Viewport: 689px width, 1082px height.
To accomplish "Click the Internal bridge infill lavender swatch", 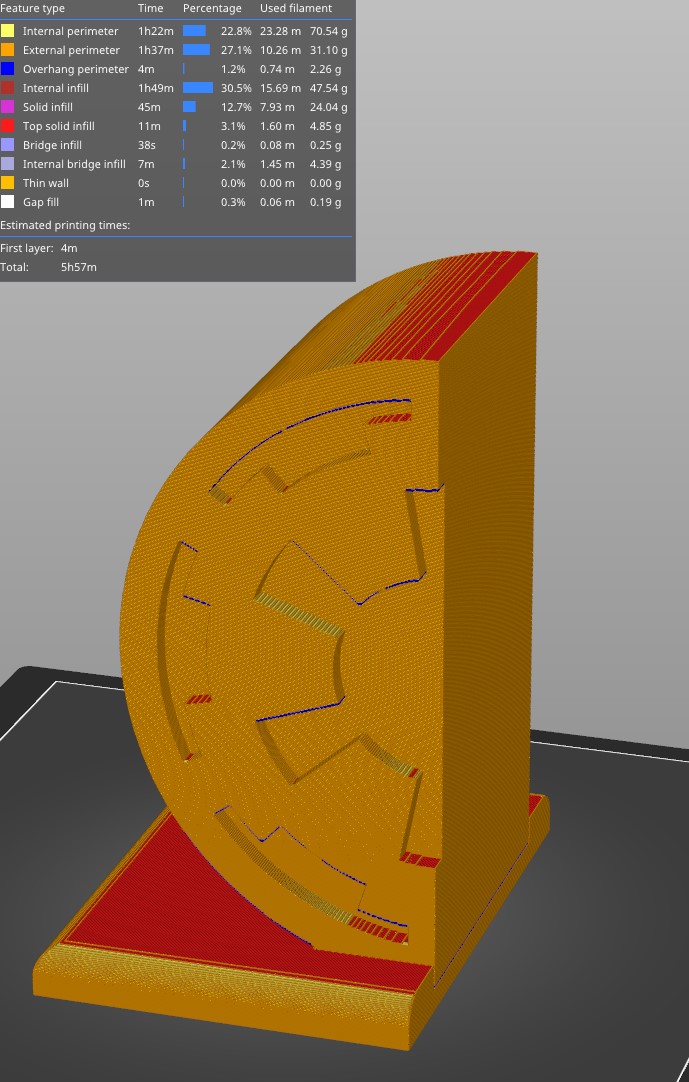I will 8,164.
